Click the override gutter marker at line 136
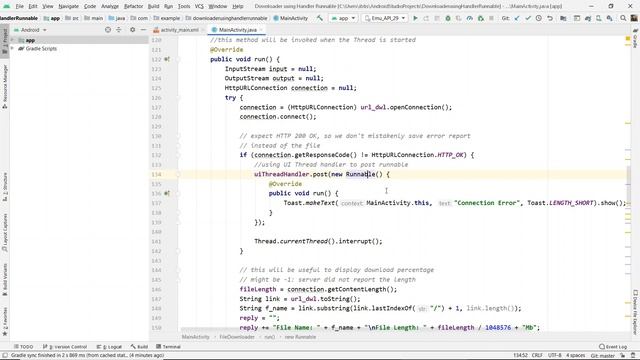640x360 pixels. point(167,193)
